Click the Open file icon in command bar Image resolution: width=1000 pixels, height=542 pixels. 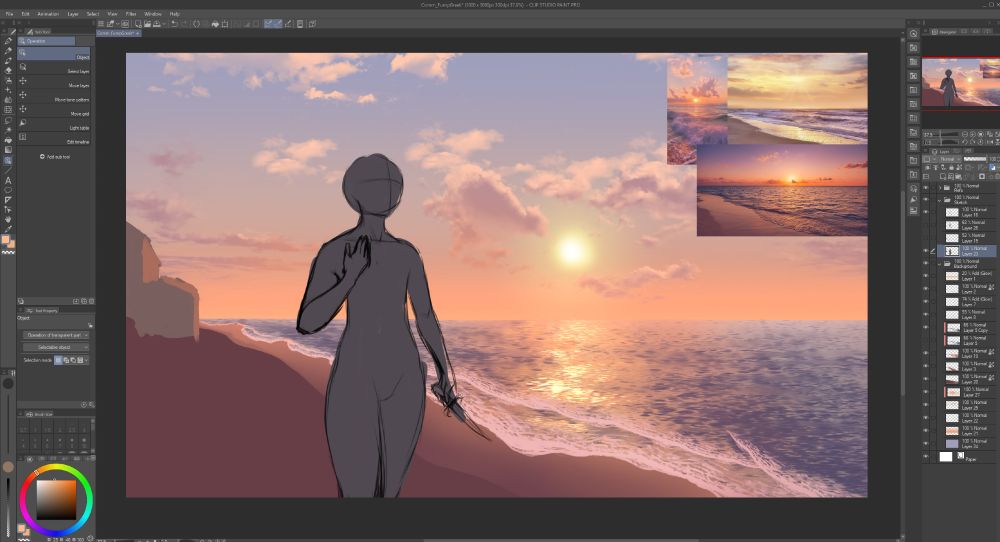coord(147,24)
